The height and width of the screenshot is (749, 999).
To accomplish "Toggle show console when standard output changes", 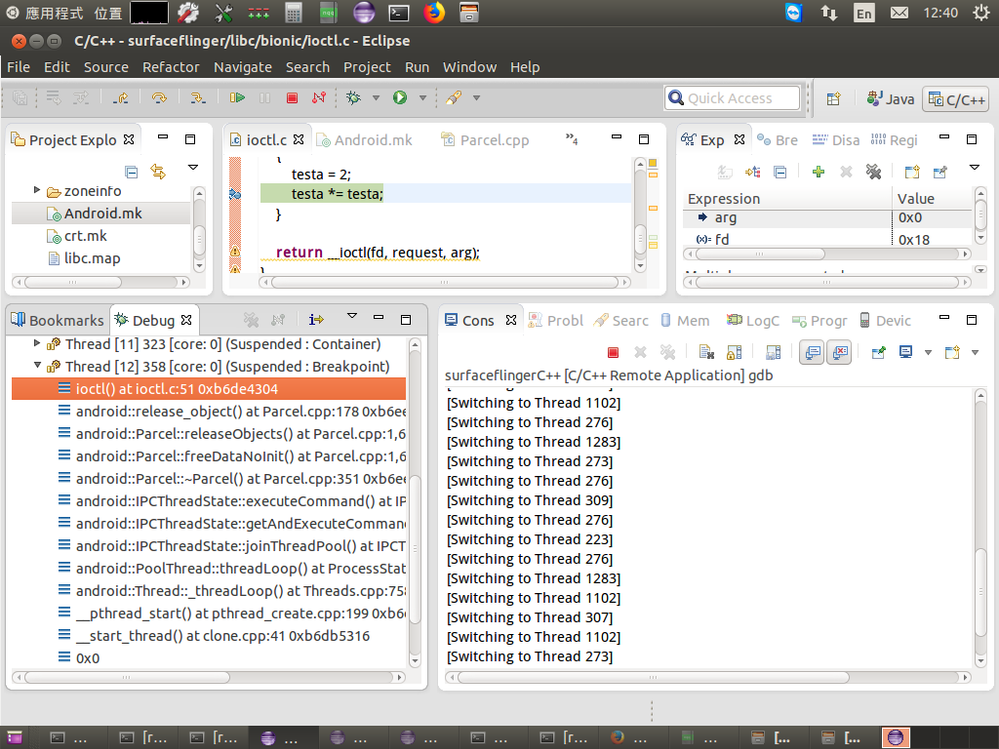I will (812, 352).
